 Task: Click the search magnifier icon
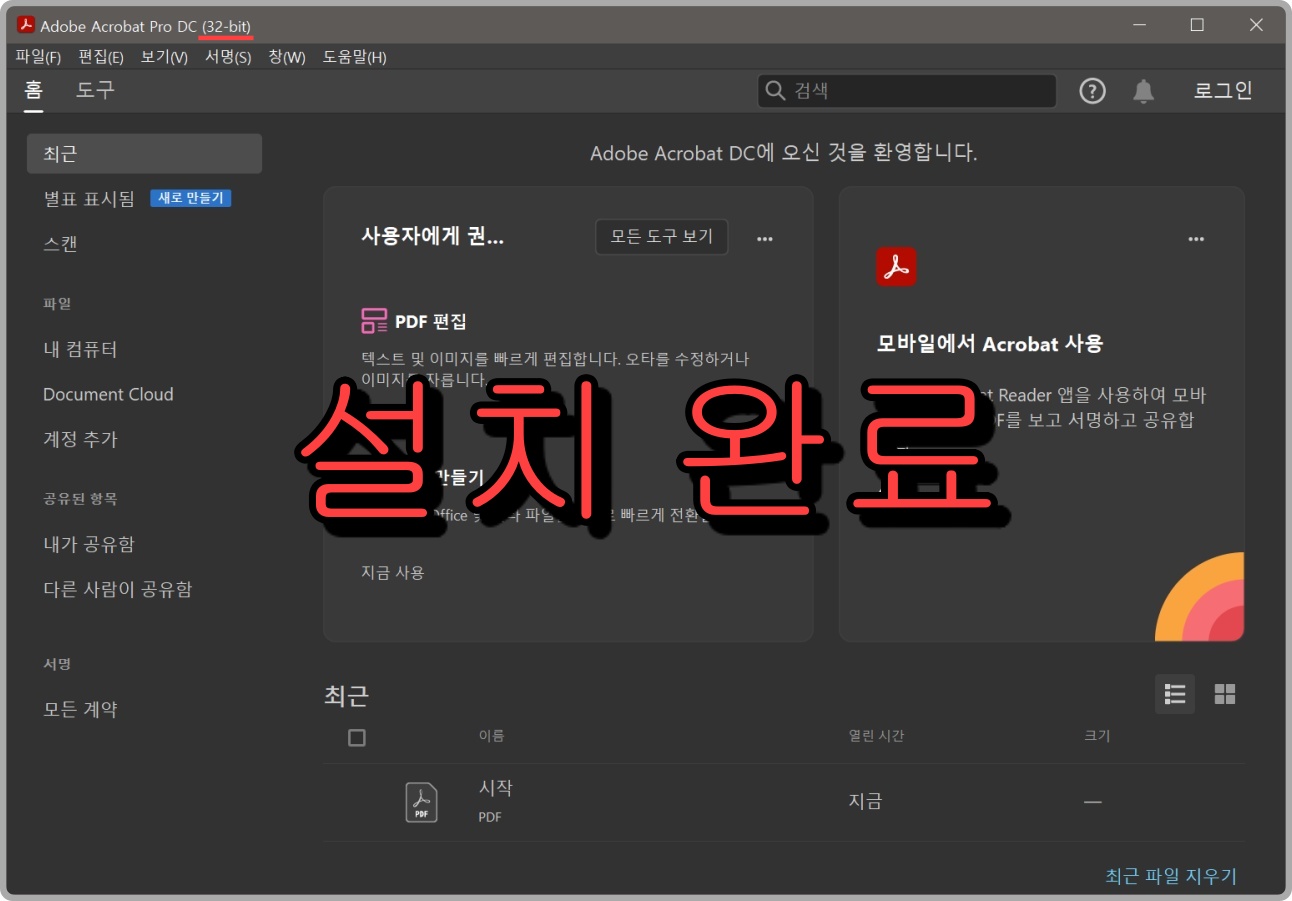(x=774, y=91)
